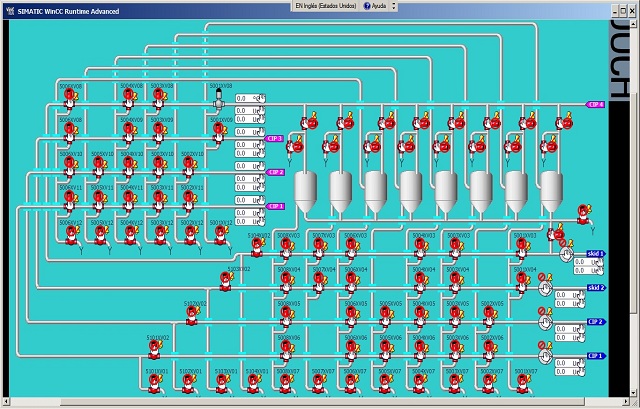Click the last silo tank on the right
This screenshot has width=640, height=409.
552,191
